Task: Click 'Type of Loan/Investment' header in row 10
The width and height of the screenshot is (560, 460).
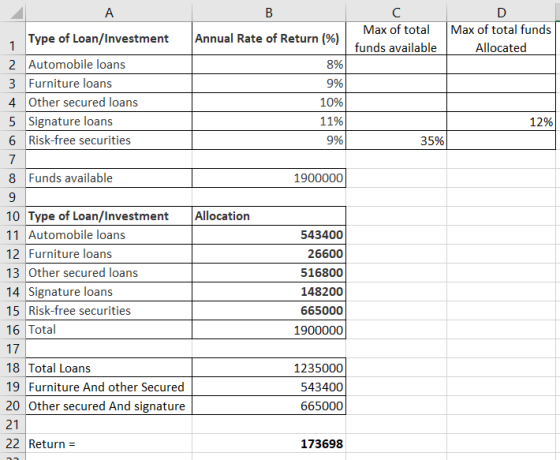Action: point(109,216)
